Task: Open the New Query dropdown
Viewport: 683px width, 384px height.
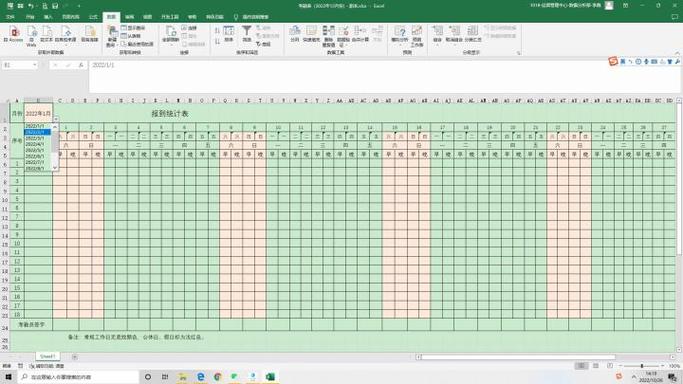Action: click(x=112, y=36)
